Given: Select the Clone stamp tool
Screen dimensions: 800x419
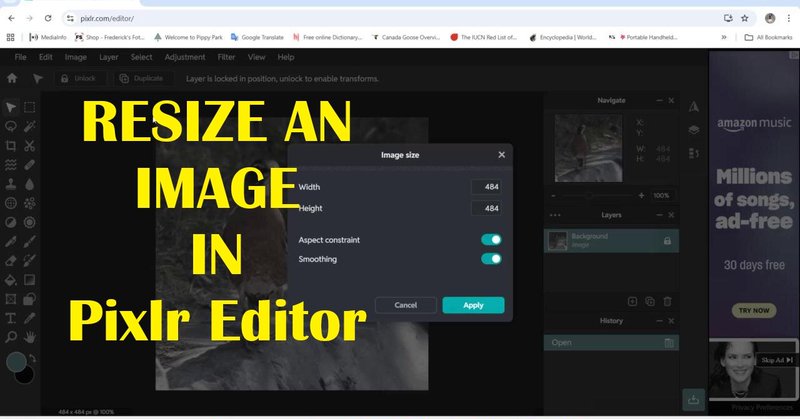Looking at the screenshot, I should (x=10, y=184).
